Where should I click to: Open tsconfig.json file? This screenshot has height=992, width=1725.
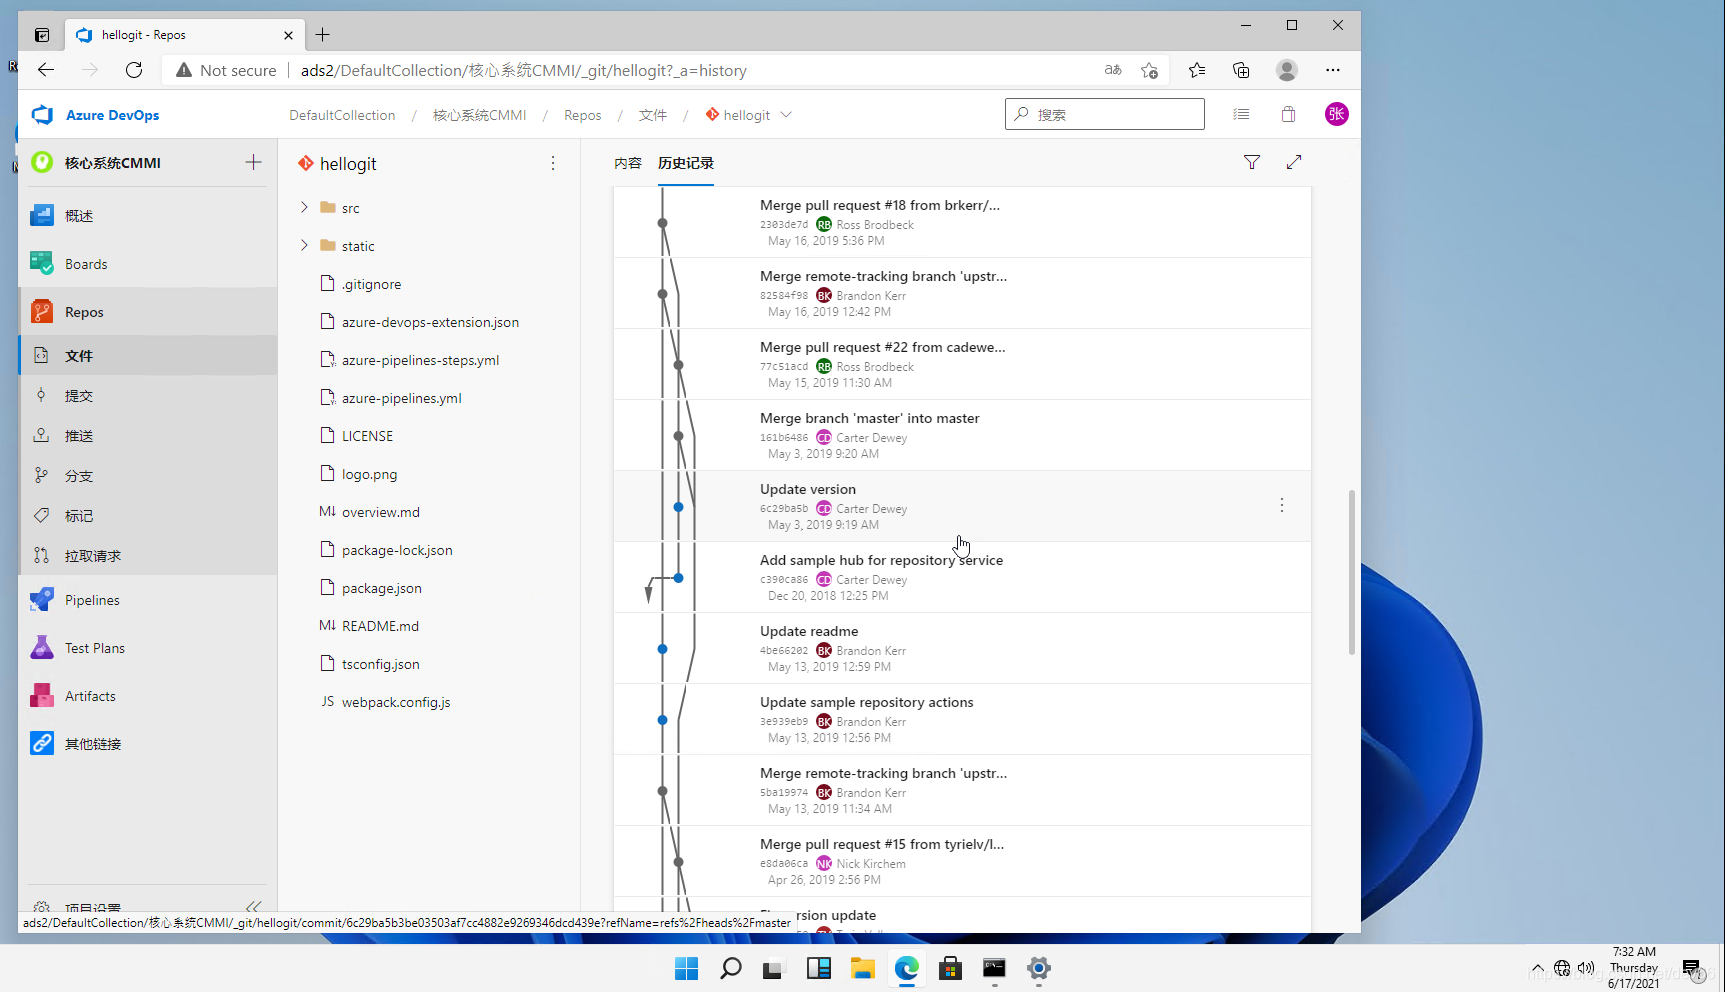tap(380, 664)
